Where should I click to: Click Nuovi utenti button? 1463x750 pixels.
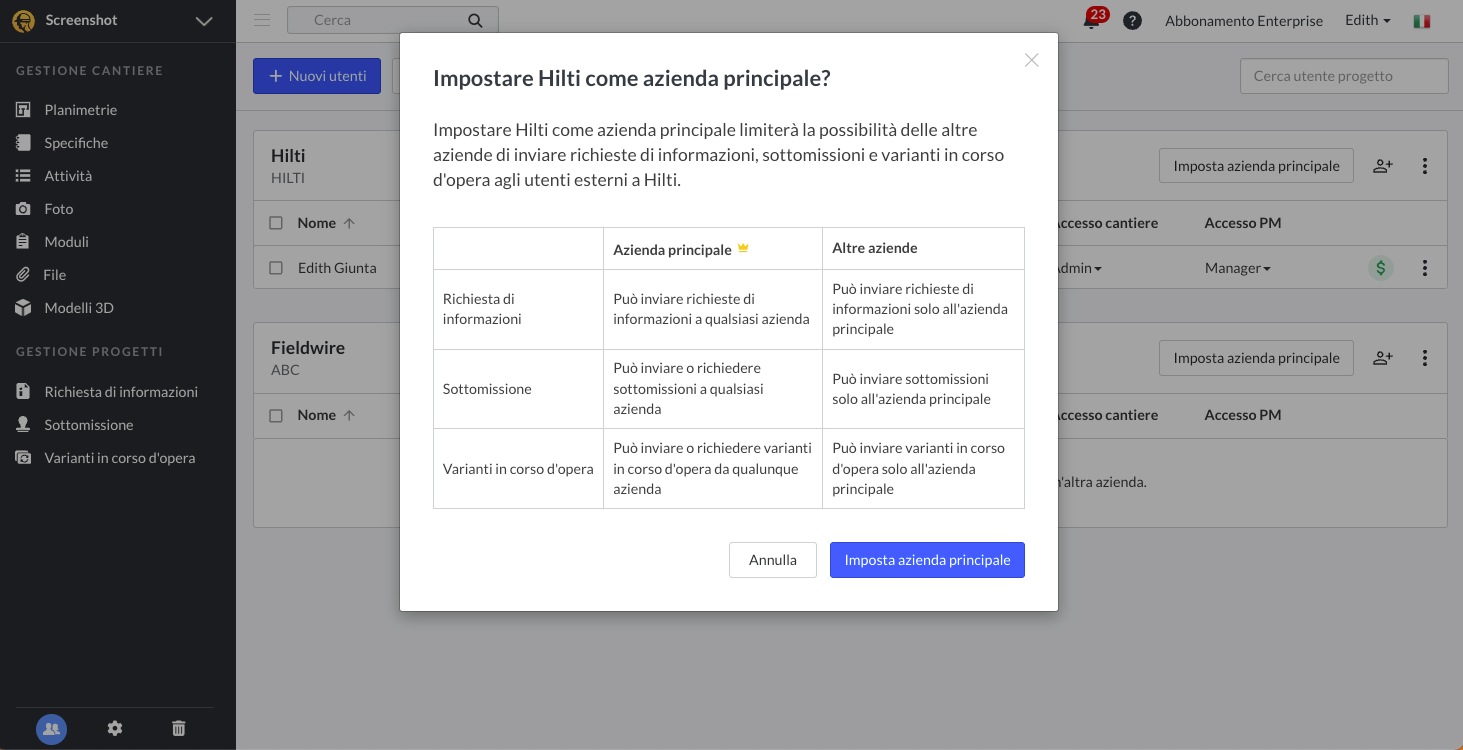click(x=317, y=76)
